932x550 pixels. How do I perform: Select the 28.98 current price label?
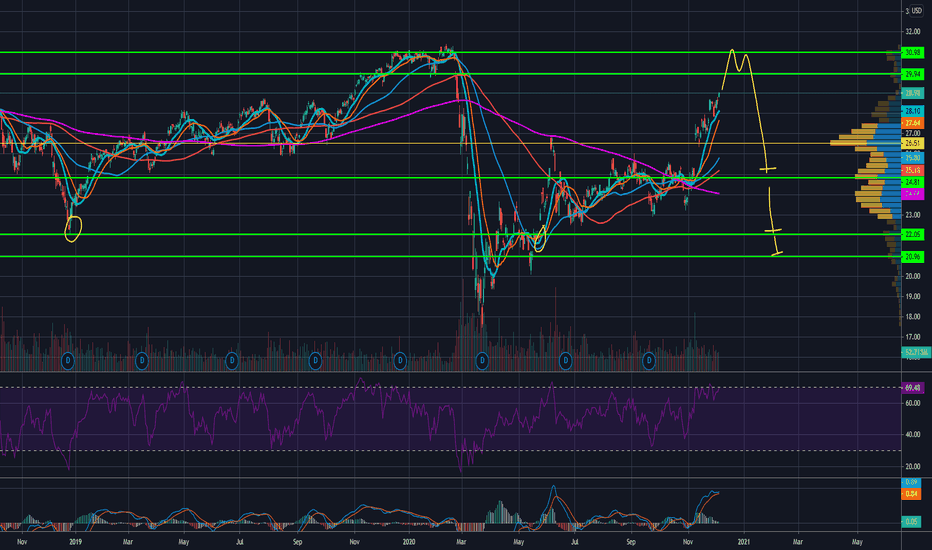click(x=912, y=93)
